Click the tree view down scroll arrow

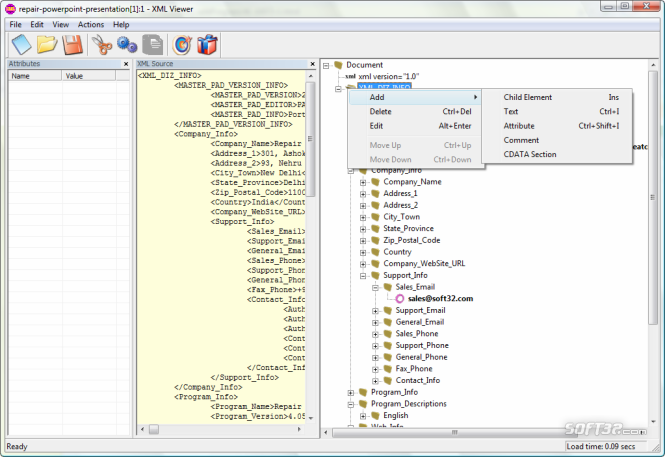pyautogui.click(x=653, y=421)
